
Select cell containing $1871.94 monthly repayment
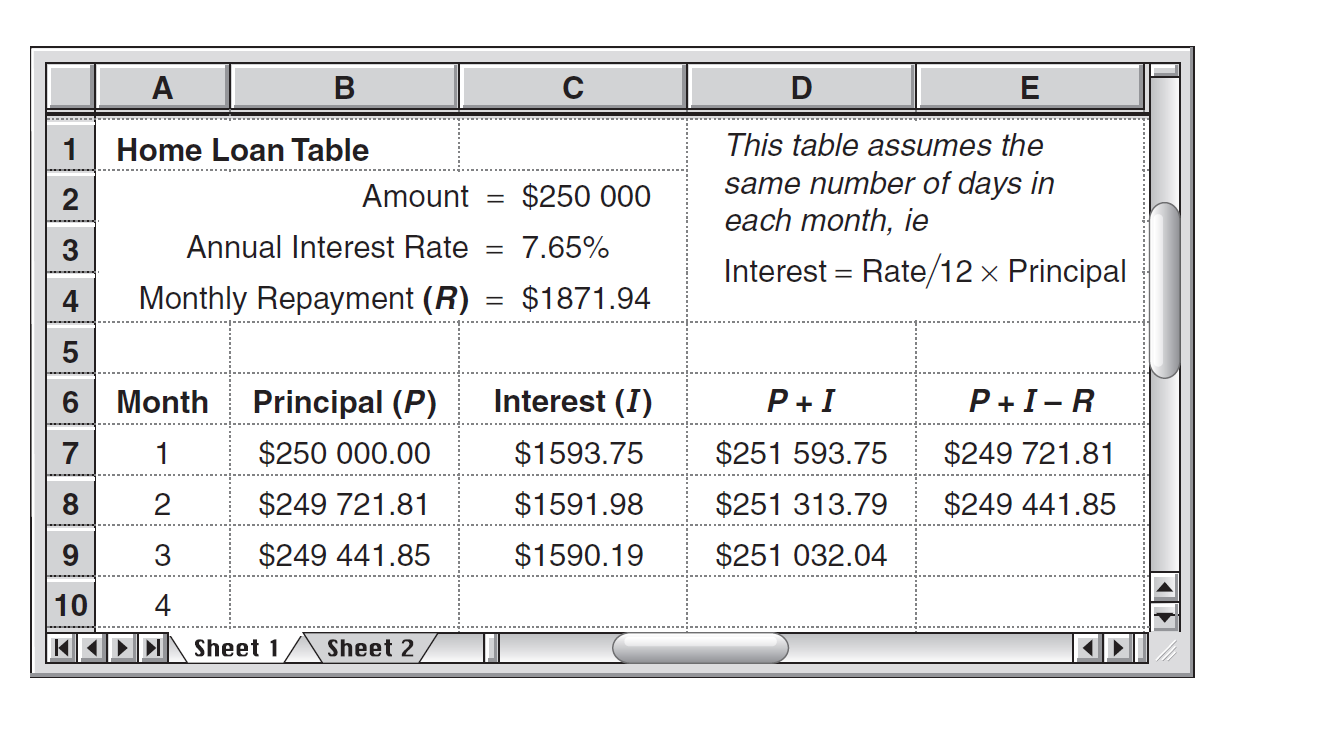[x=572, y=298]
